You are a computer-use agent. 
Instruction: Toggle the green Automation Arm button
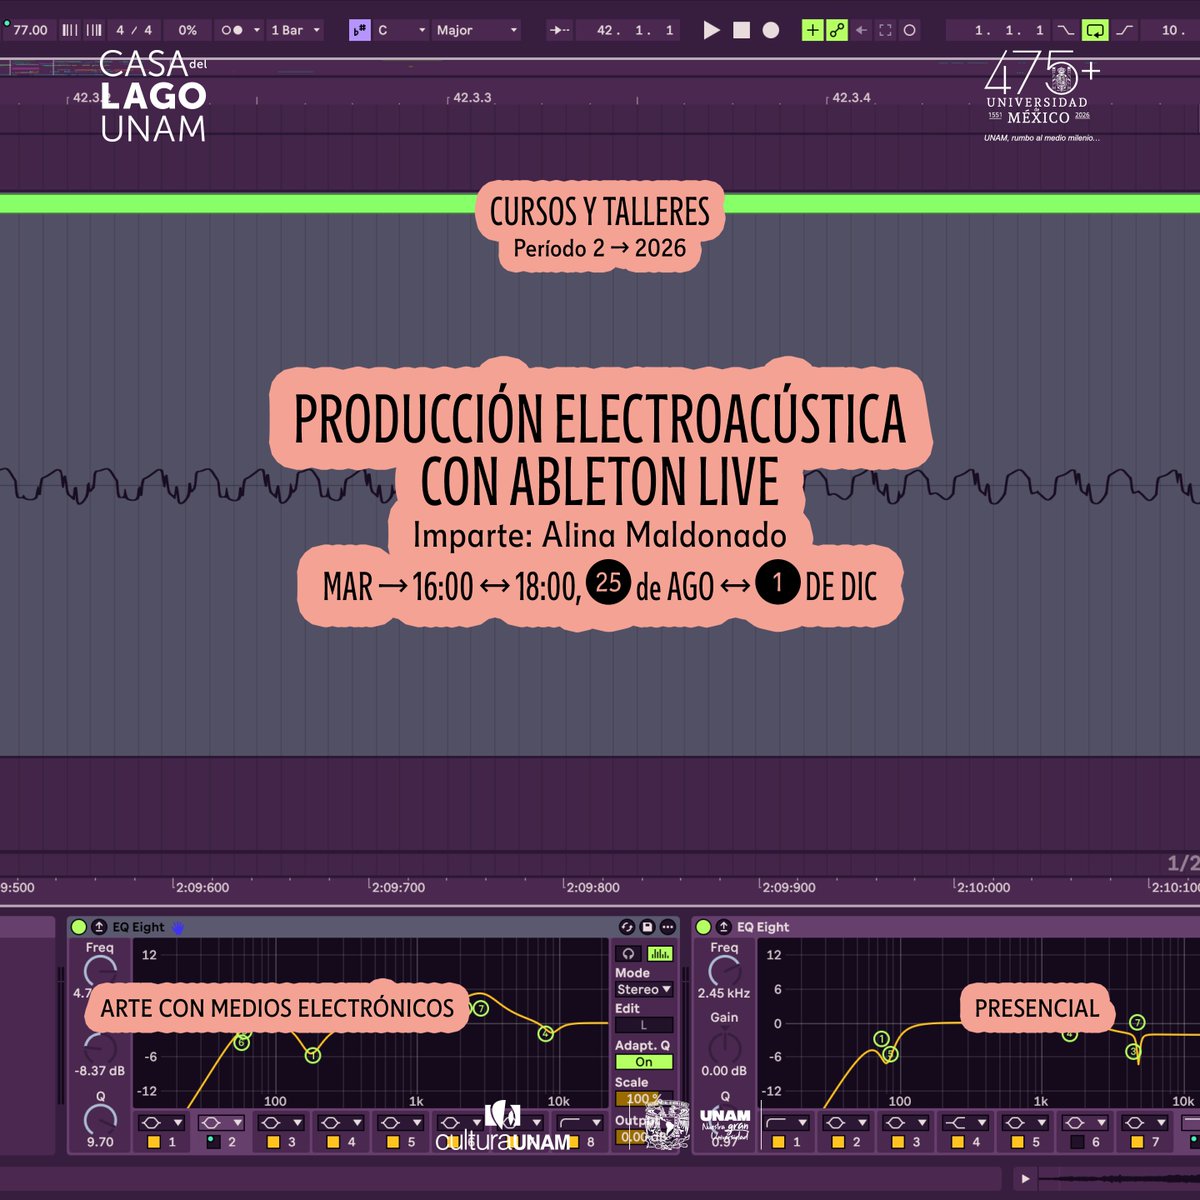[x=837, y=30]
